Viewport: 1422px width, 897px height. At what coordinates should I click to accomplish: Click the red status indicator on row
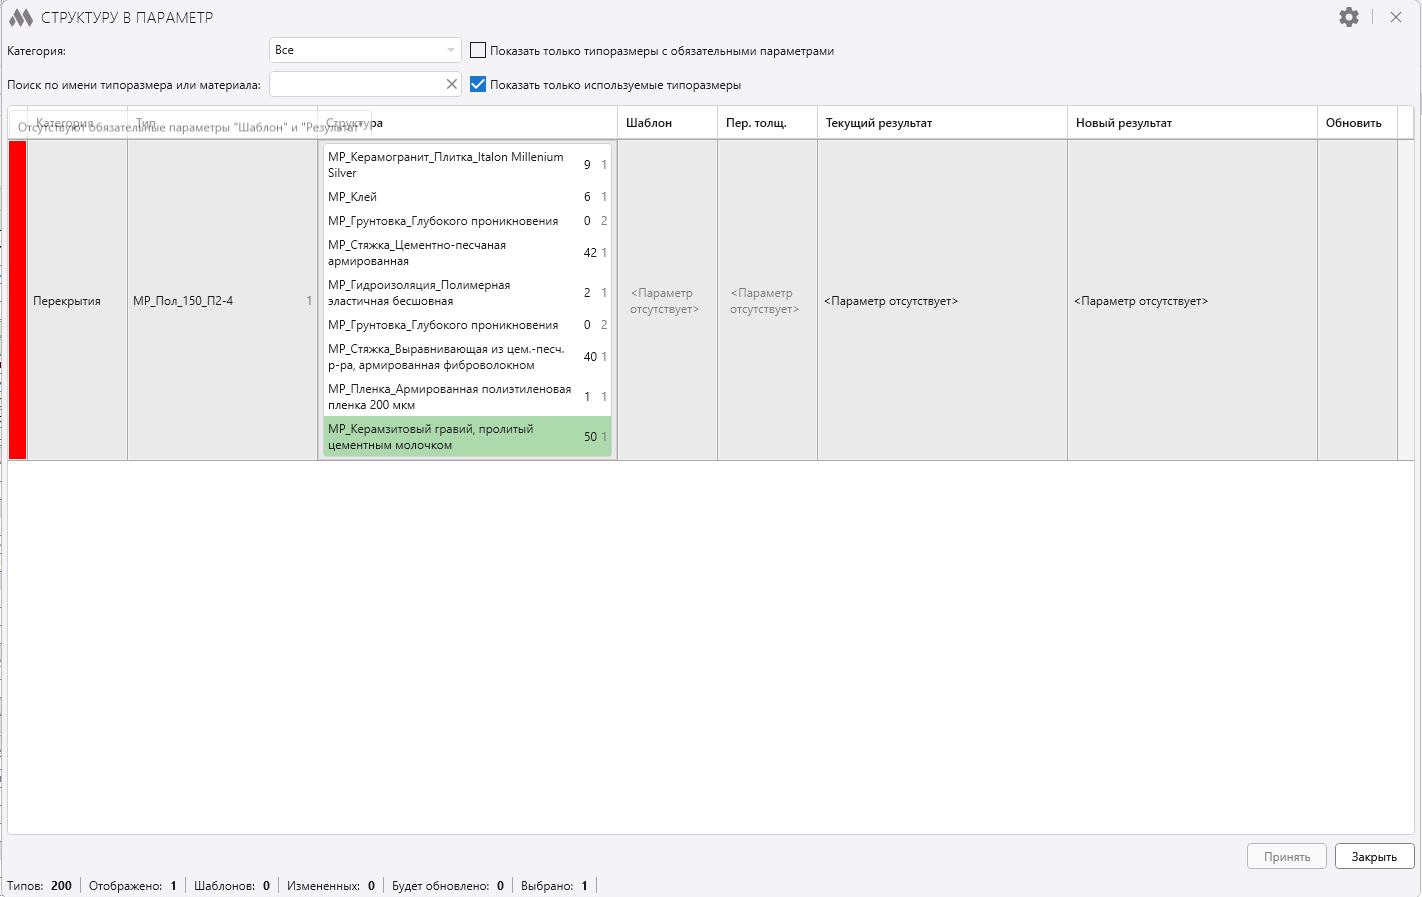pyautogui.click(x=17, y=300)
